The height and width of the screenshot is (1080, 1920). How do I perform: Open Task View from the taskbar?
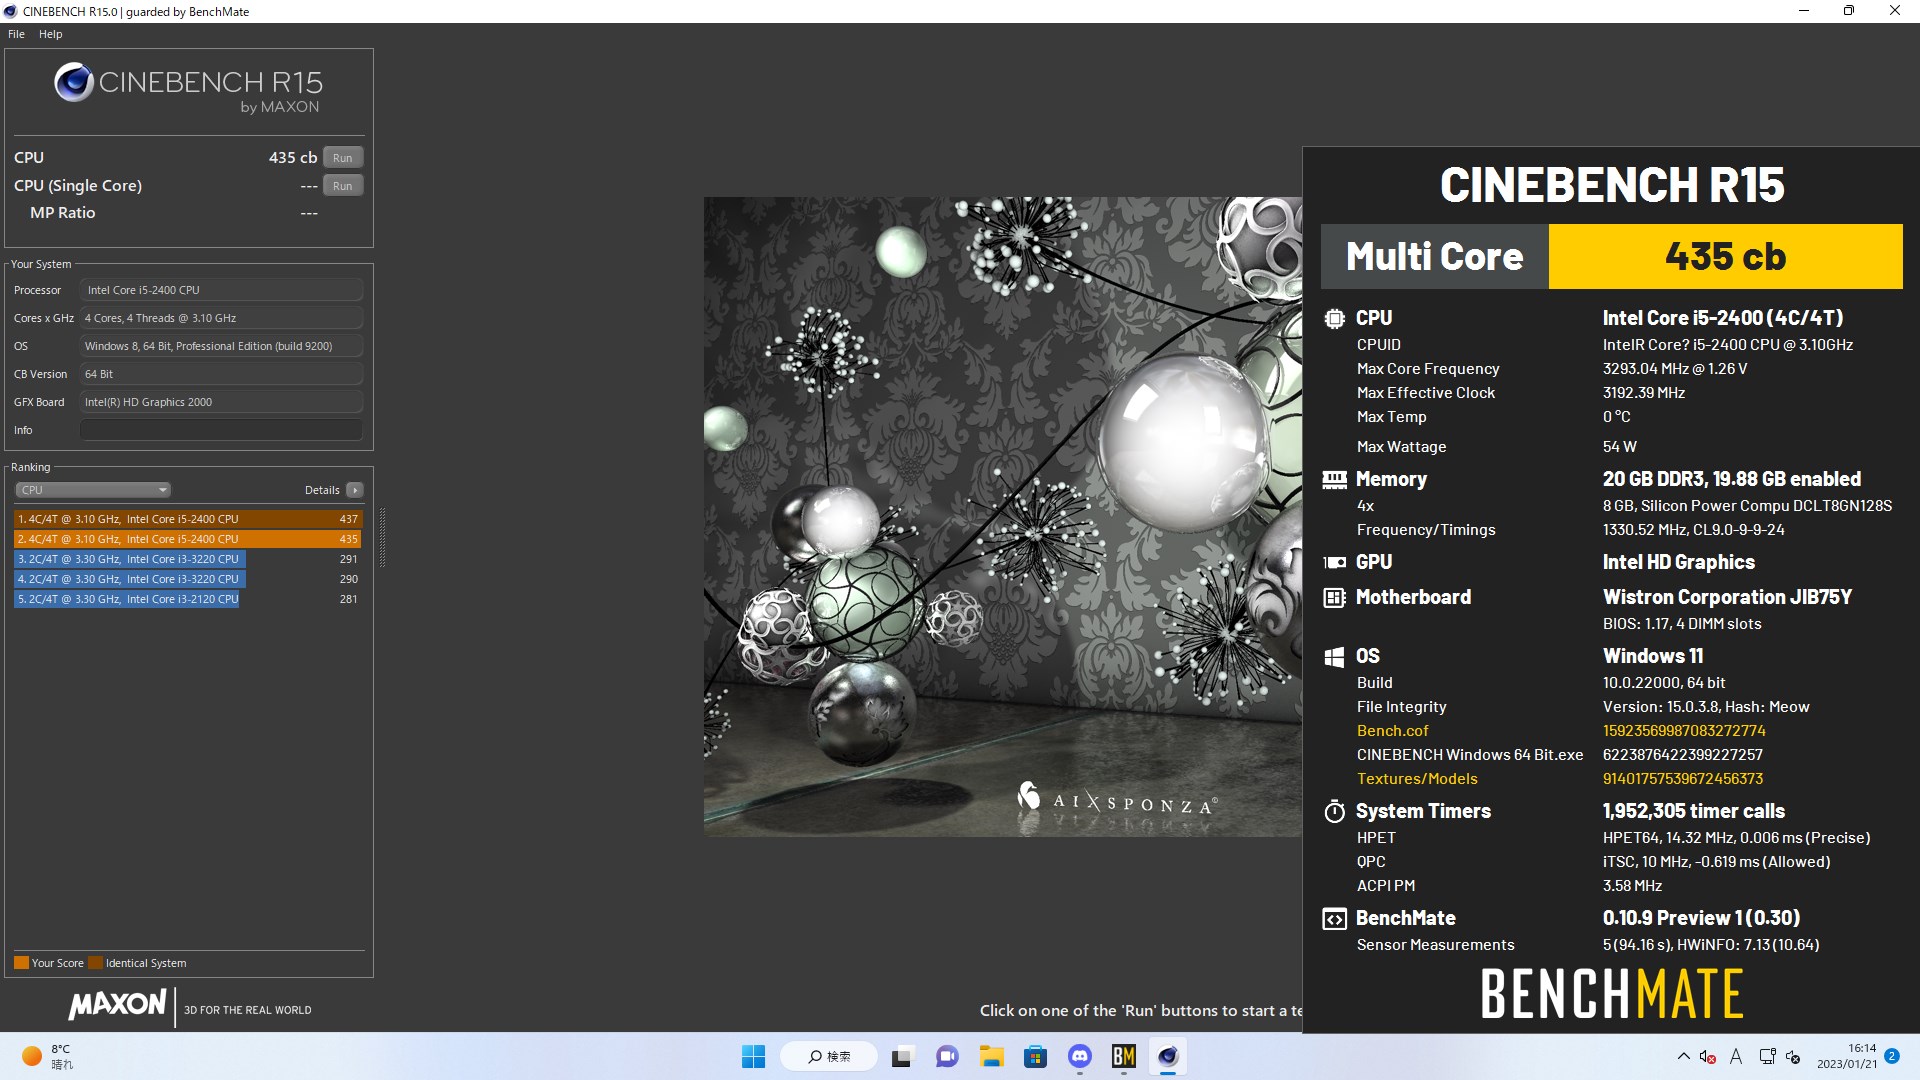click(x=902, y=1056)
